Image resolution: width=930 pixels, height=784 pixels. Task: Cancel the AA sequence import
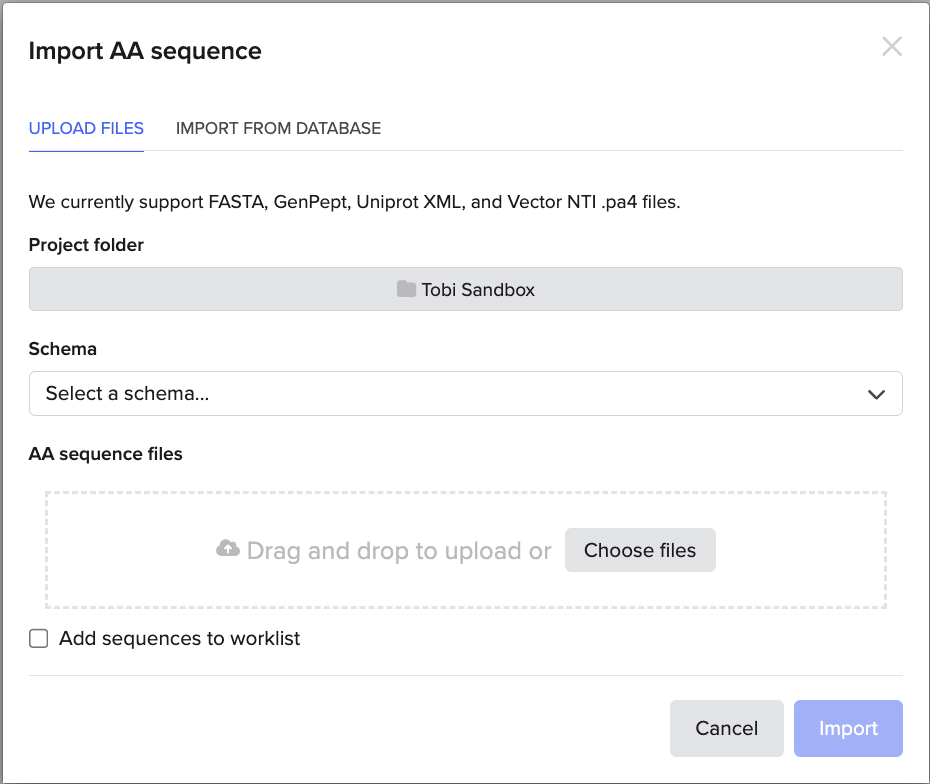pyautogui.click(x=726, y=728)
